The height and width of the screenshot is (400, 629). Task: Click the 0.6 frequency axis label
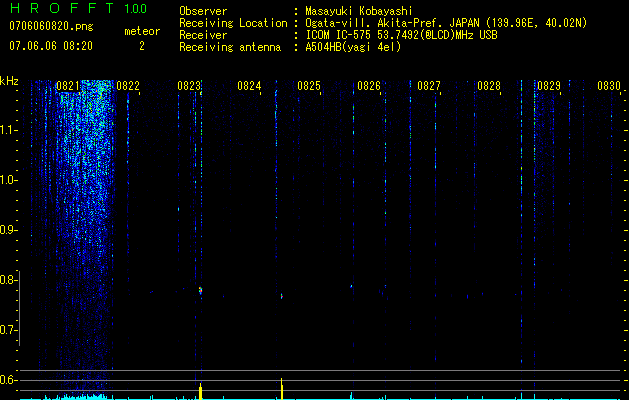[x=8, y=380]
